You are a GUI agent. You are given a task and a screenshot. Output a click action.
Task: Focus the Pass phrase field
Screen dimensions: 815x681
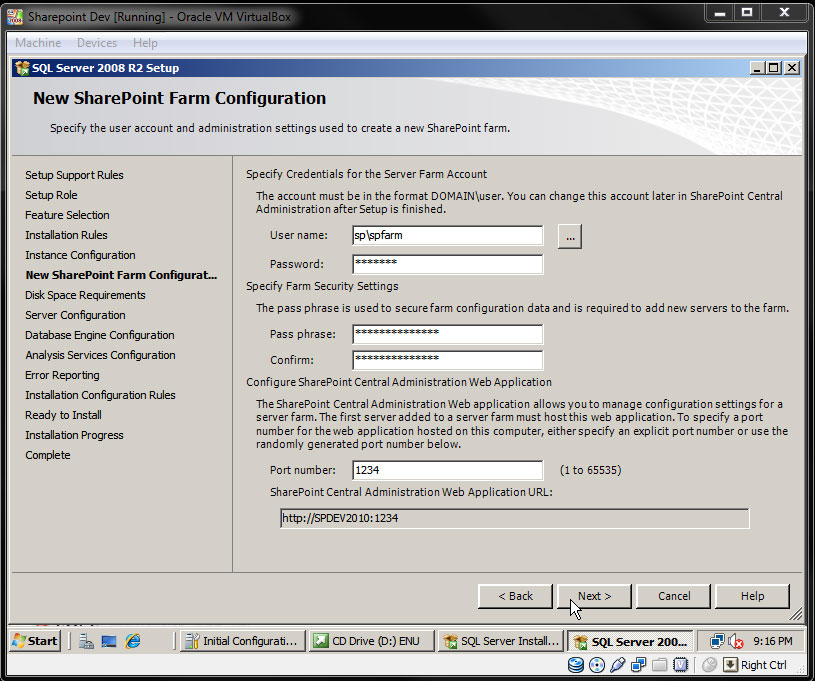(x=448, y=334)
